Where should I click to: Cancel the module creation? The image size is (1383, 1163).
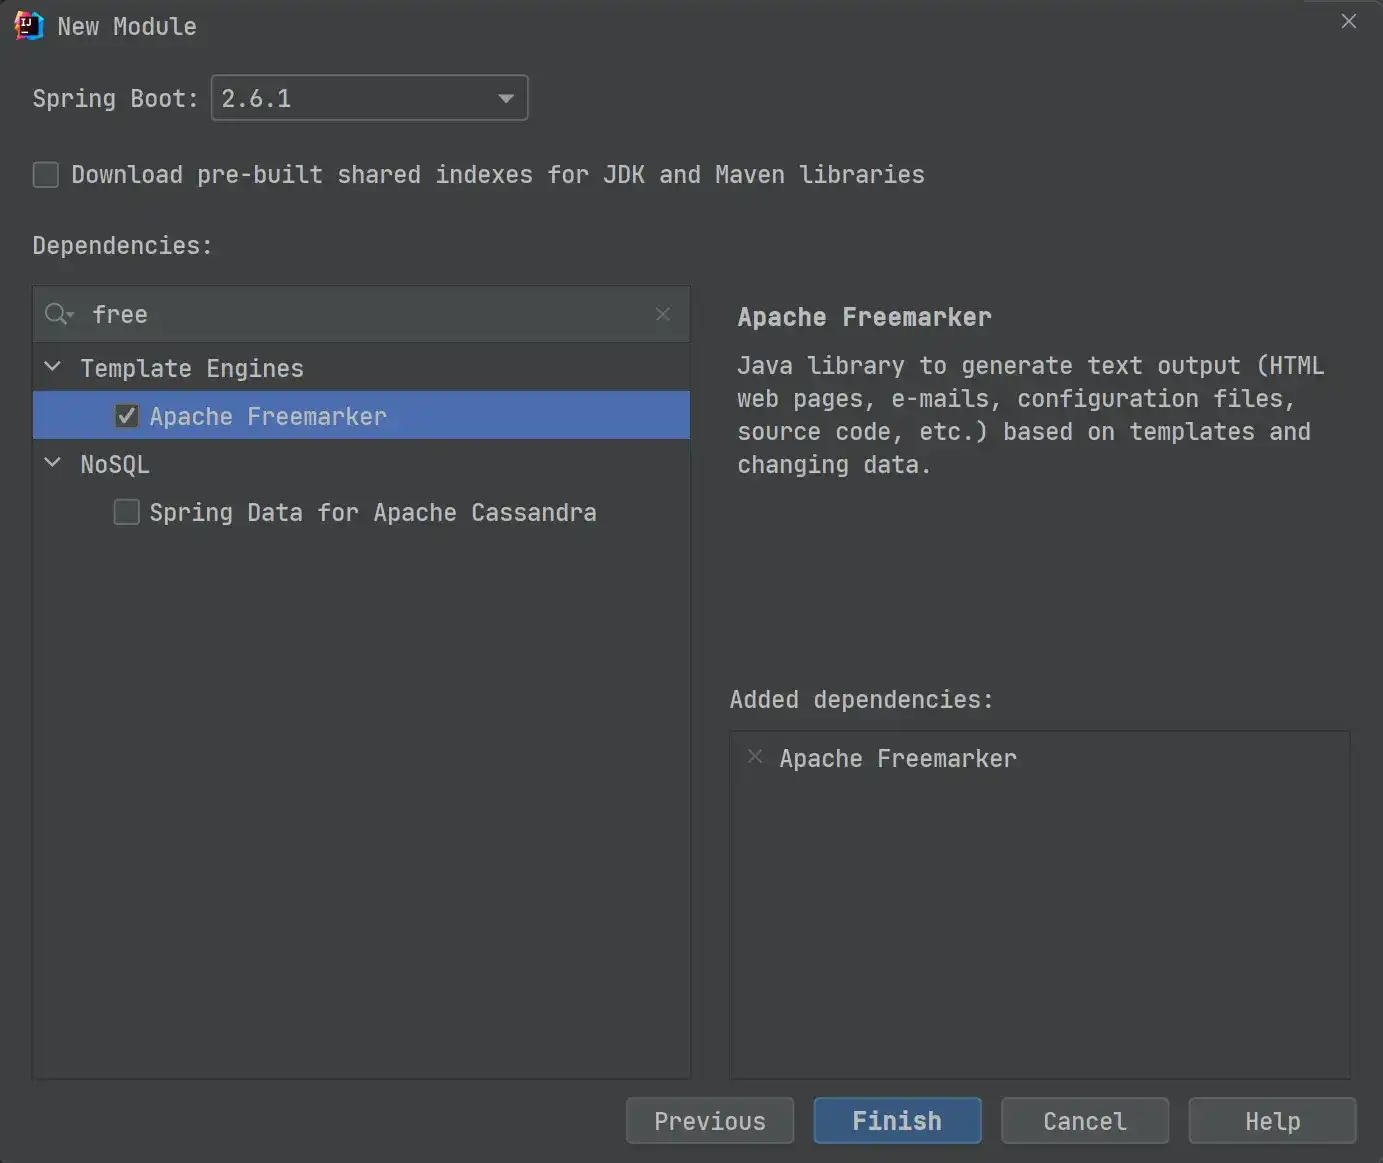tap(1084, 1120)
